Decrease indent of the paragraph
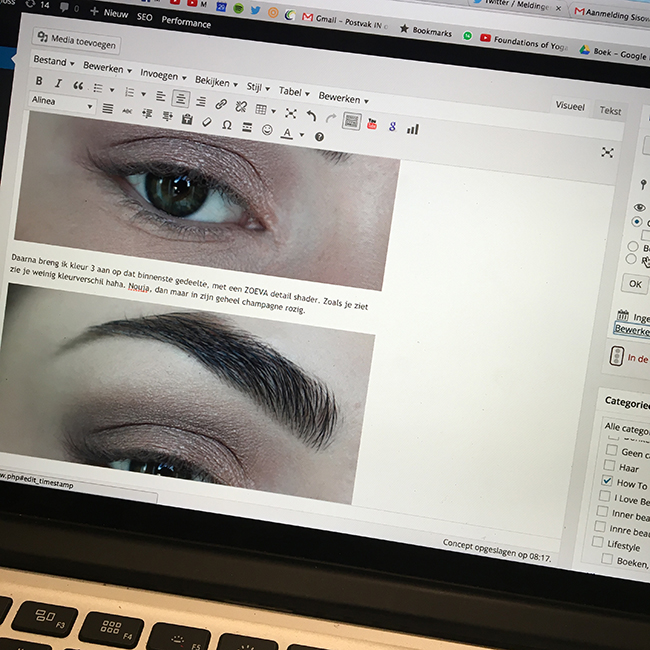Screen dimensions: 650x650 point(147,114)
